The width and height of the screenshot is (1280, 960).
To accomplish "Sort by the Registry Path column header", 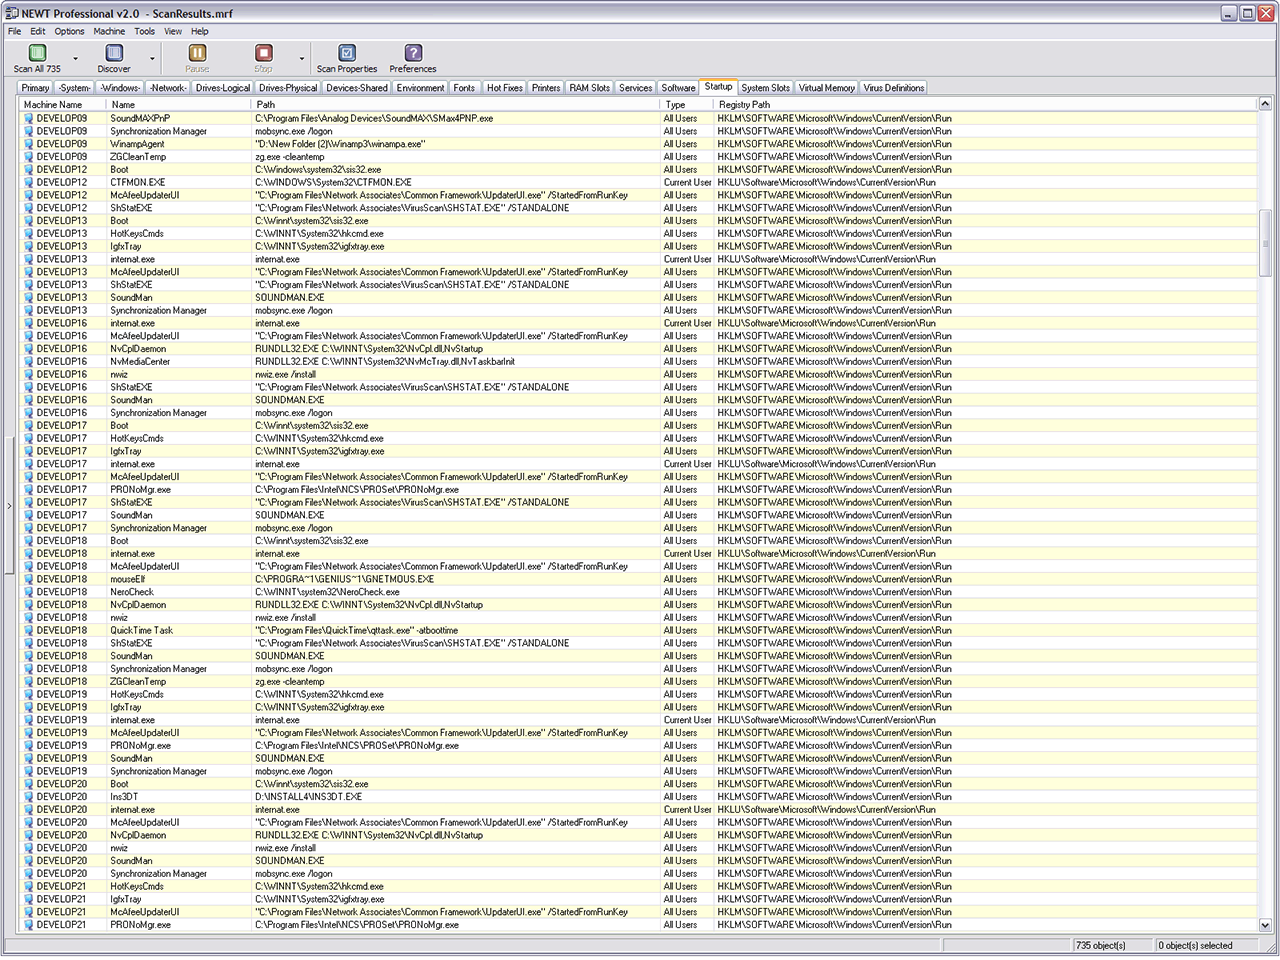I will (x=744, y=104).
